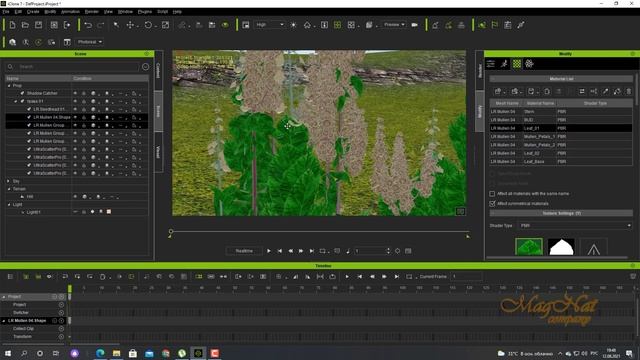Viewport: 640px width, 360px height.
Task: Open File Explorer from the taskbar
Action: pyautogui.click(x=117, y=353)
